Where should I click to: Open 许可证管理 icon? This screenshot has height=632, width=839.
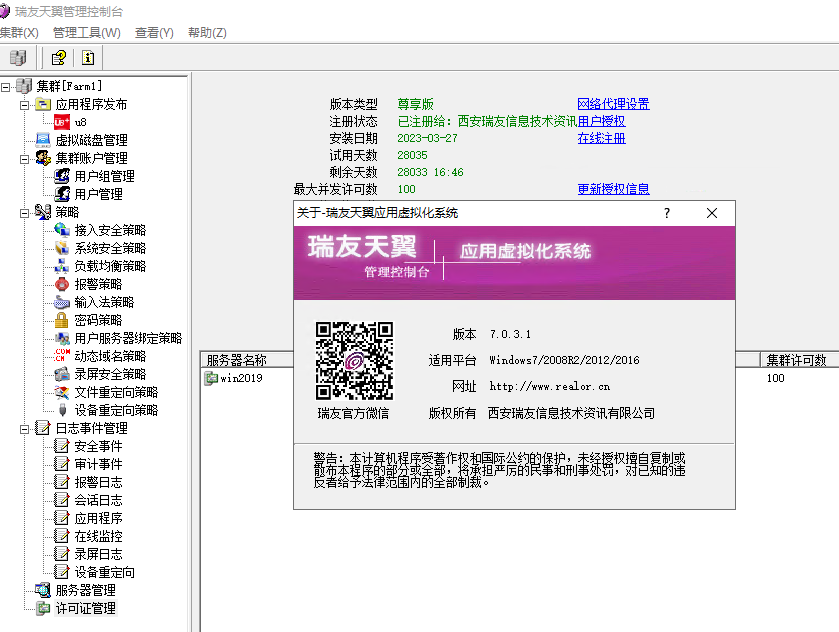tap(43, 608)
